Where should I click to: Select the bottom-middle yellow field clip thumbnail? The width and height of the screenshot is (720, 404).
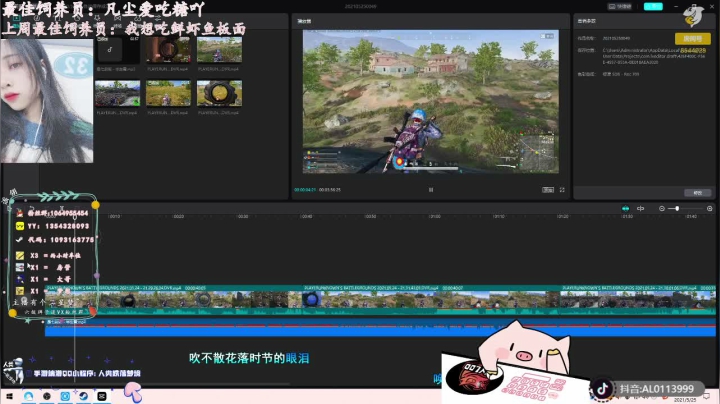168,93
